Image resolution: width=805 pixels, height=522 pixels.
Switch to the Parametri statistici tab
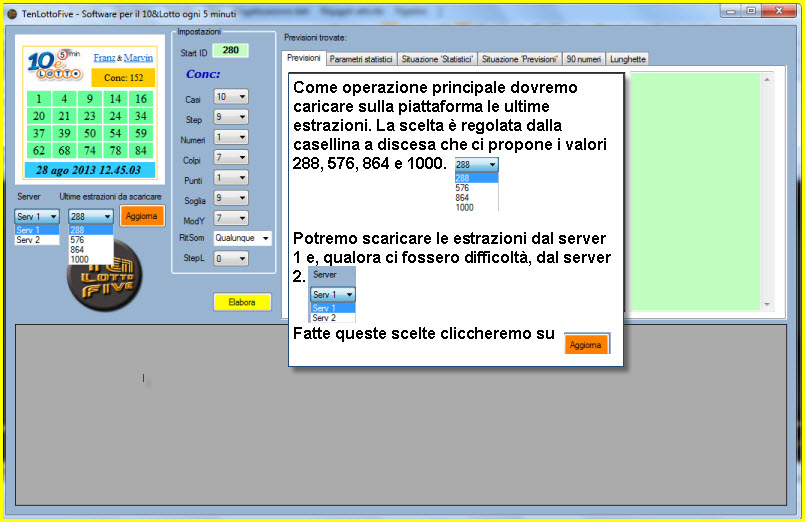point(361,59)
